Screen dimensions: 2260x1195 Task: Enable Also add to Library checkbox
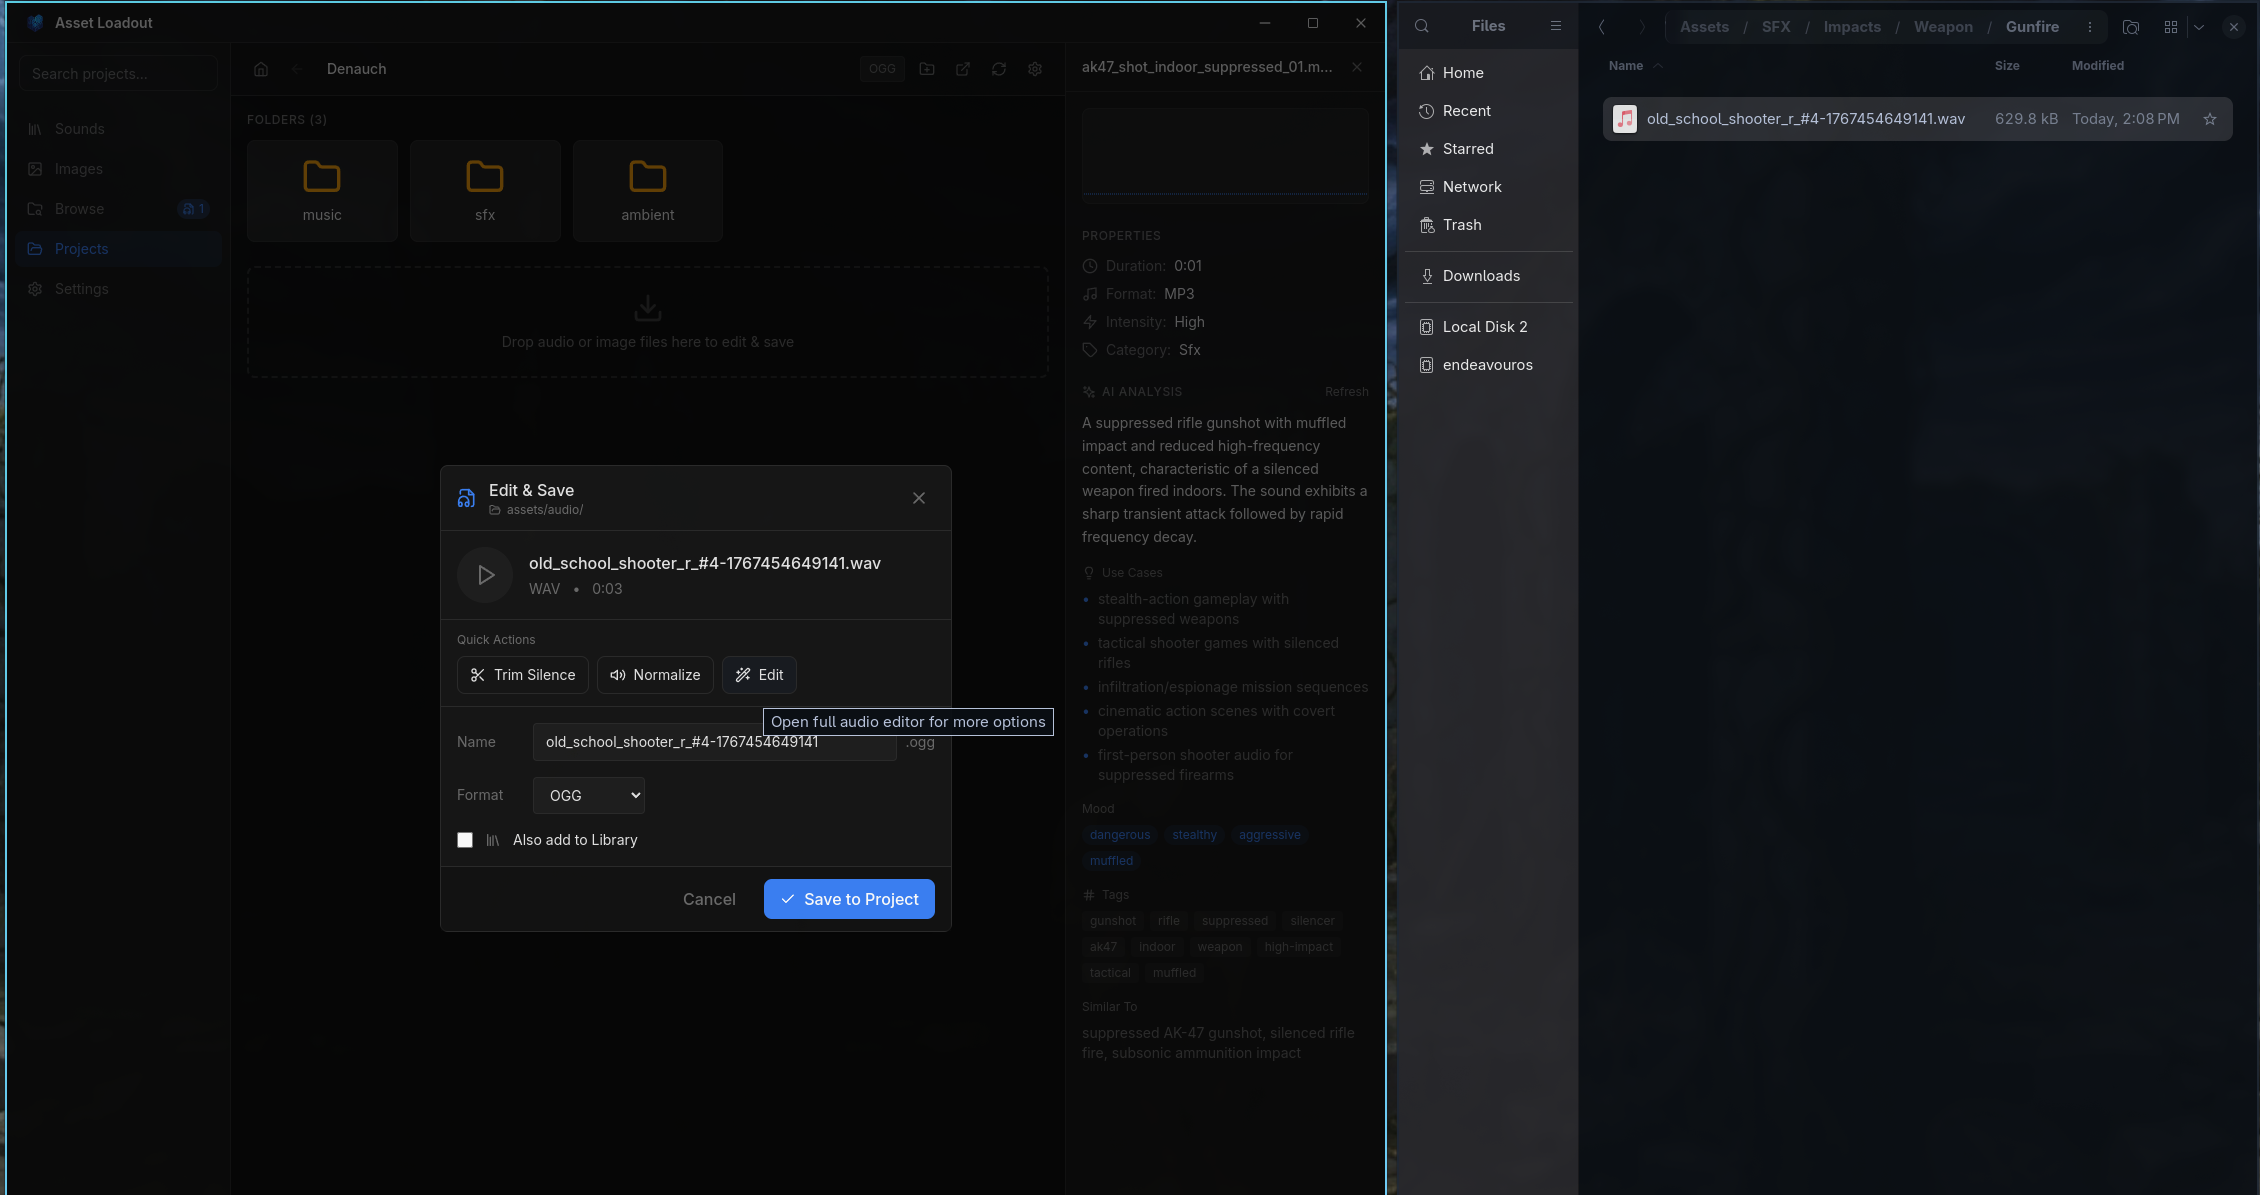[x=465, y=840]
